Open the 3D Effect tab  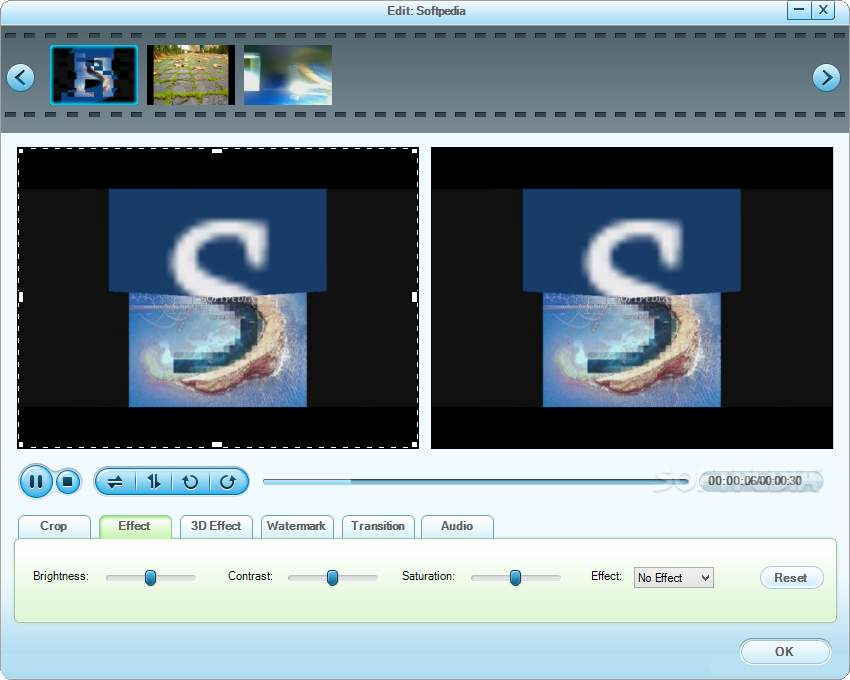216,526
